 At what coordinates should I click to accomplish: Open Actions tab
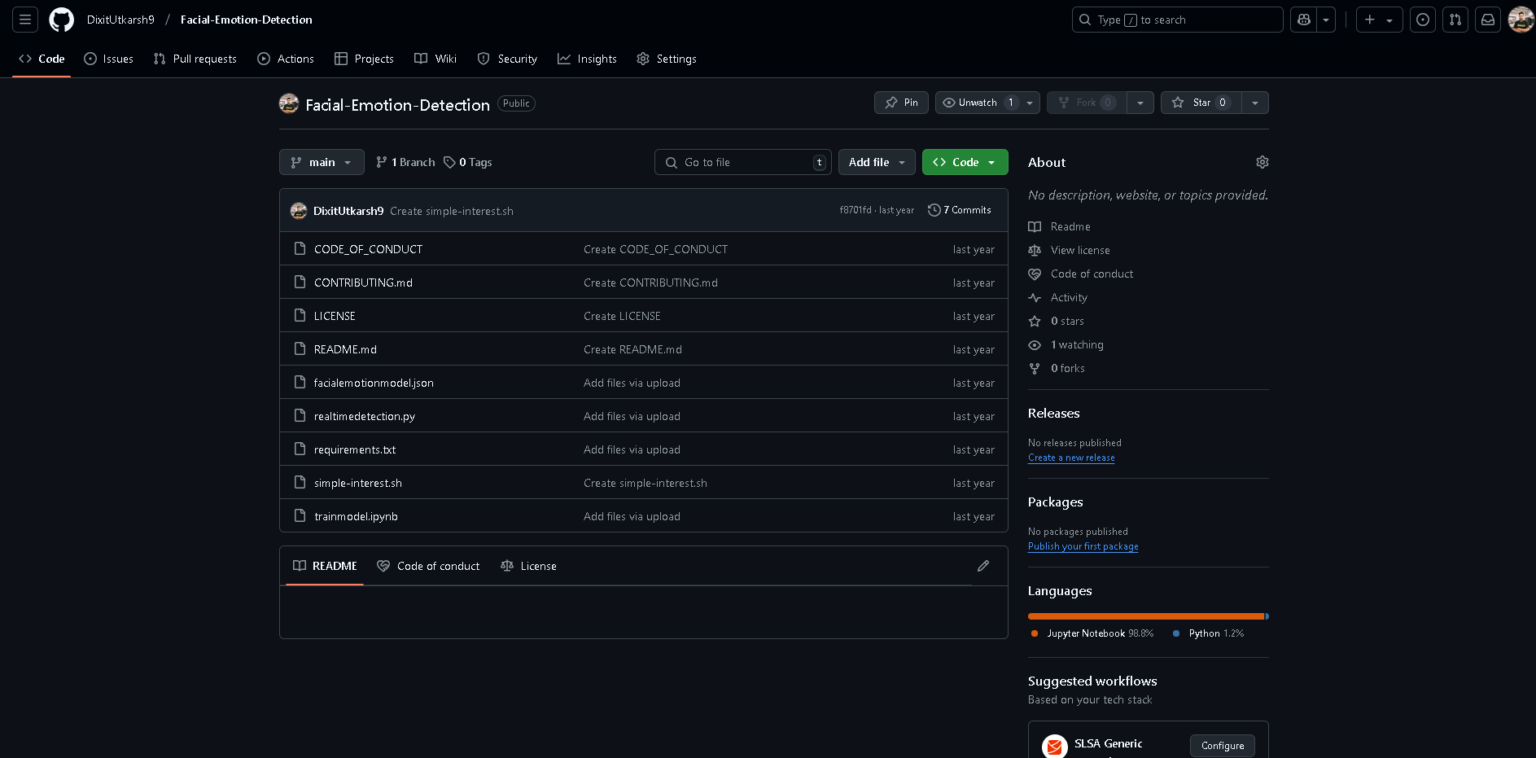tap(286, 59)
